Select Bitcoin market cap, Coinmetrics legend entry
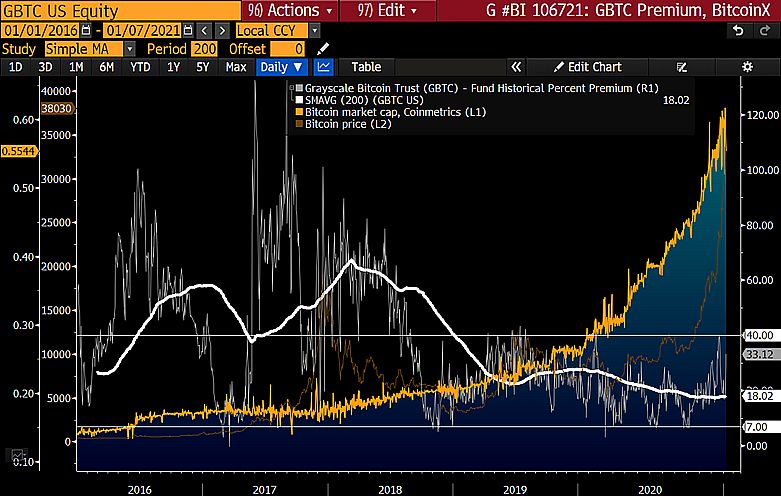Image resolution: width=781 pixels, height=496 pixels. click(395, 112)
